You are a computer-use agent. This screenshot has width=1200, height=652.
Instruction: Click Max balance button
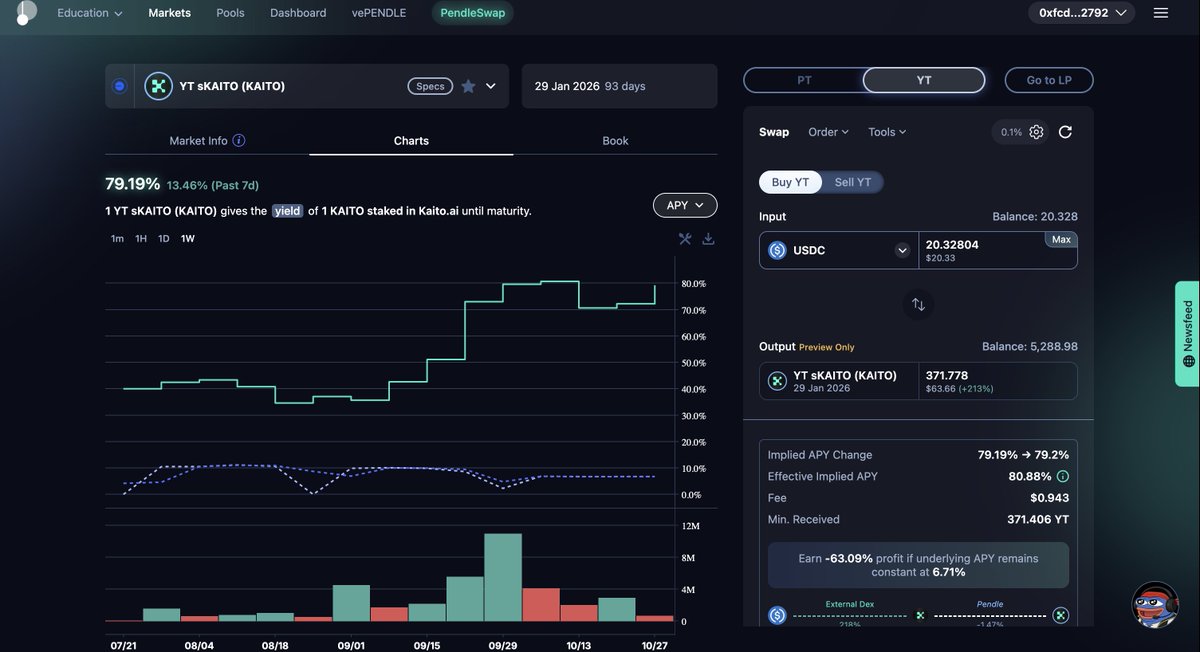pyautogui.click(x=1061, y=239)
